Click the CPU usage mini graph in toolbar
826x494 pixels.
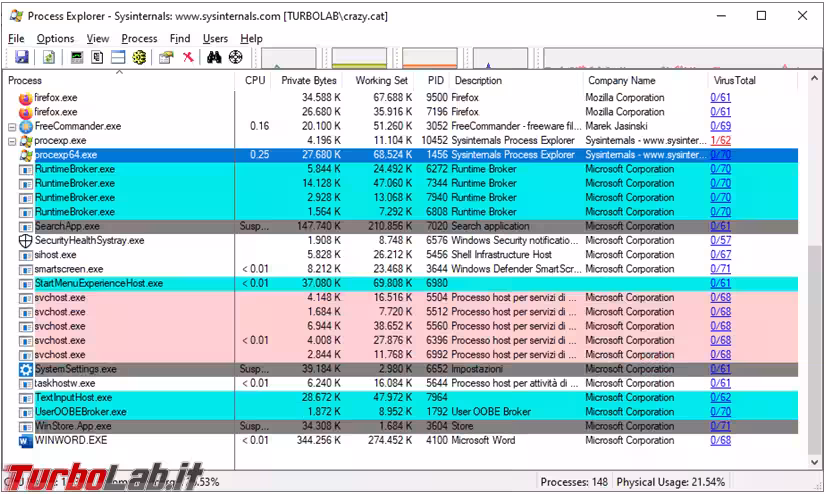click(x=288, y=58)
